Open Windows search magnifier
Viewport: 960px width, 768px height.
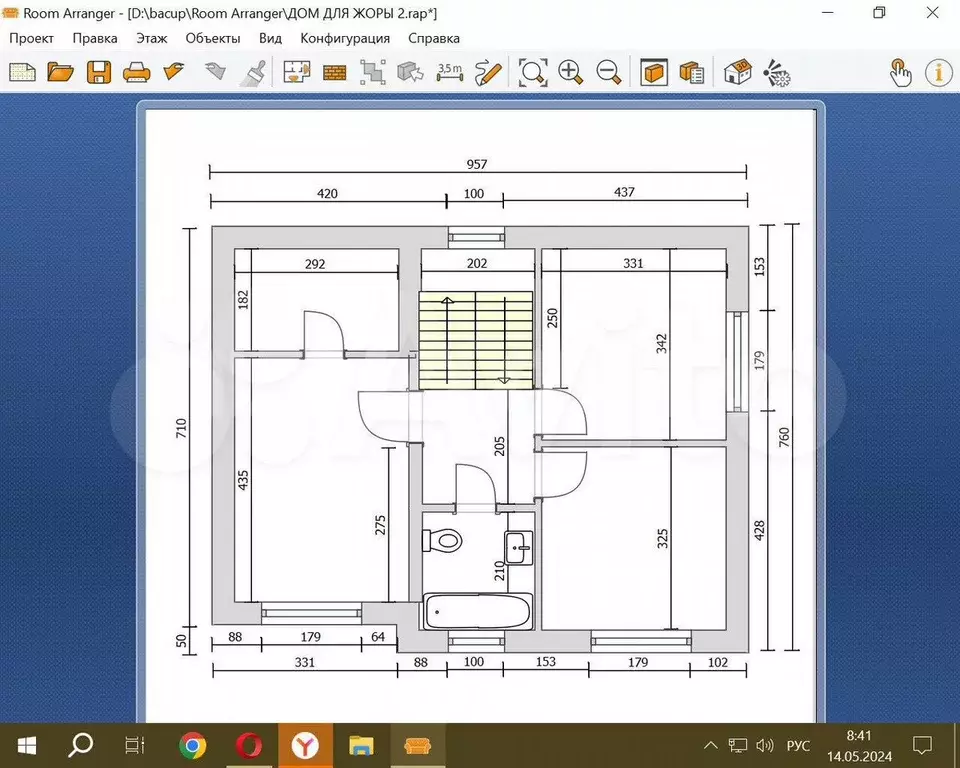[x=80, y=745]
